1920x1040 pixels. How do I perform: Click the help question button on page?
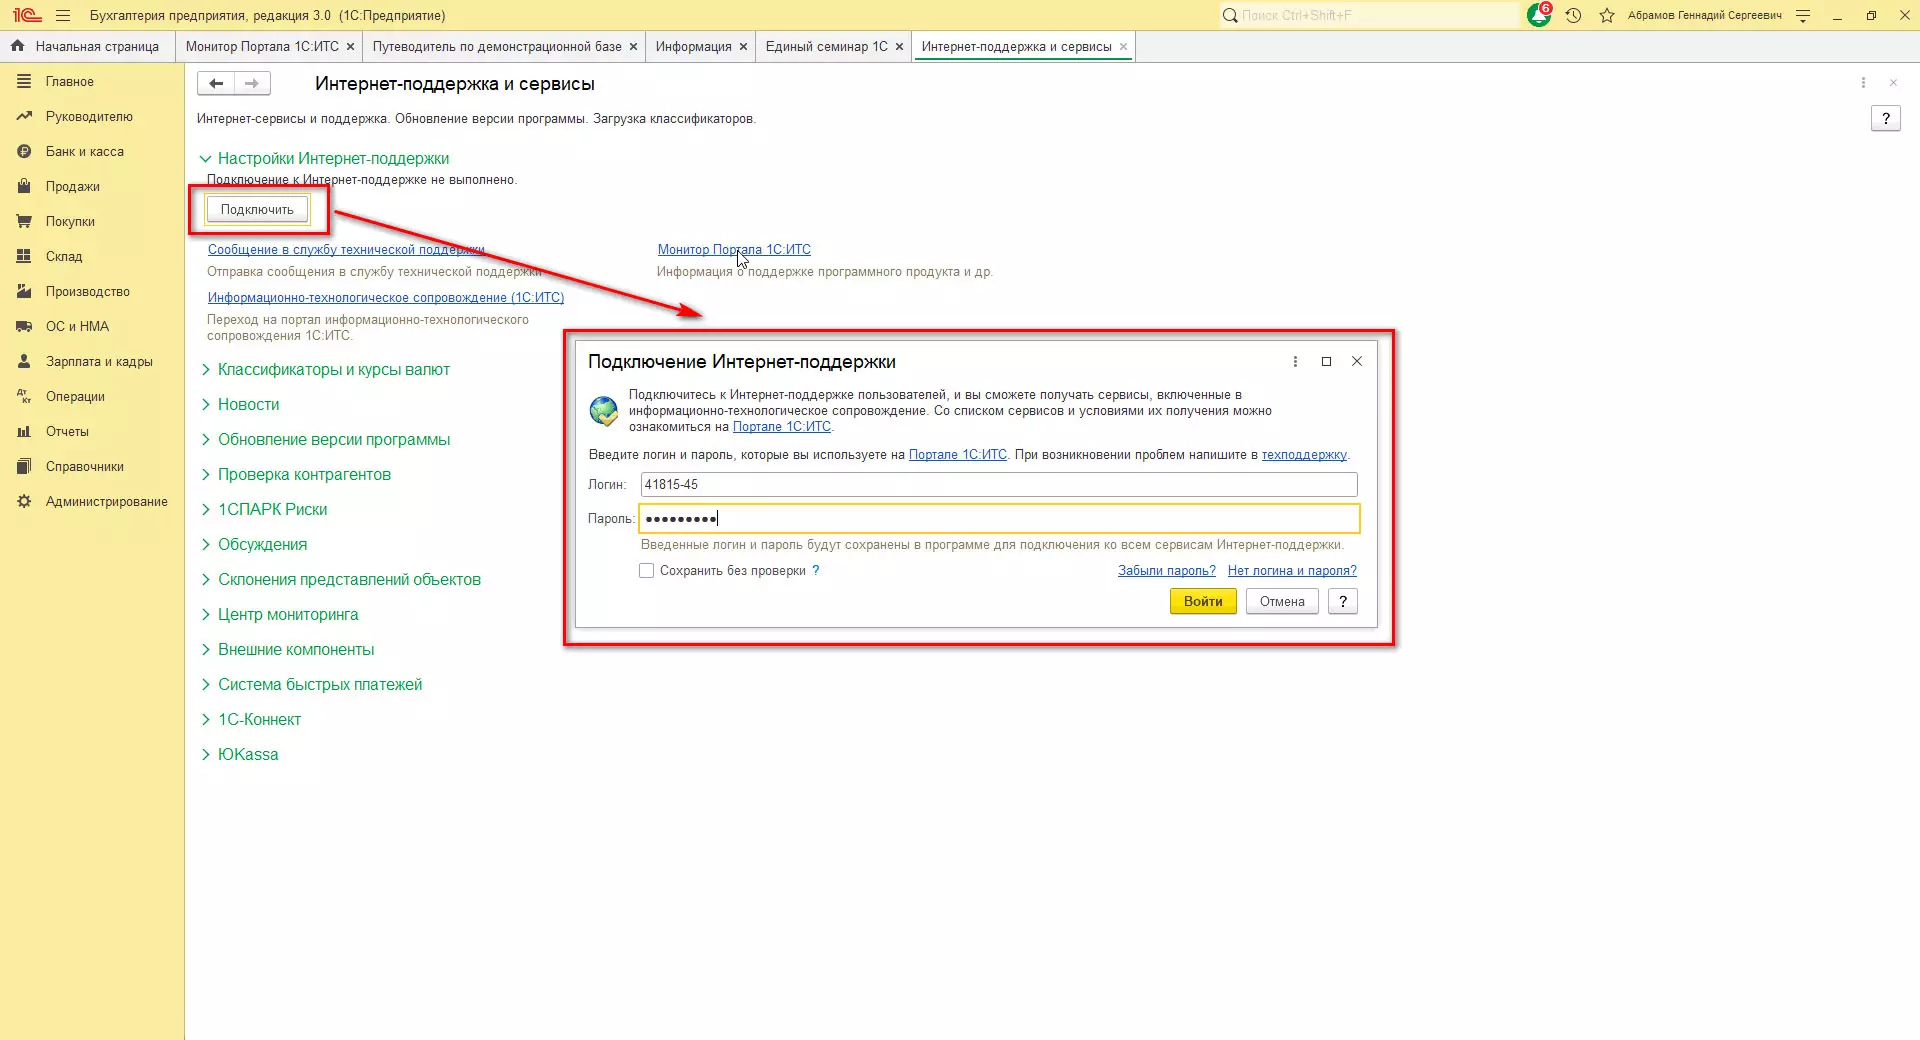click(1886, 118)
